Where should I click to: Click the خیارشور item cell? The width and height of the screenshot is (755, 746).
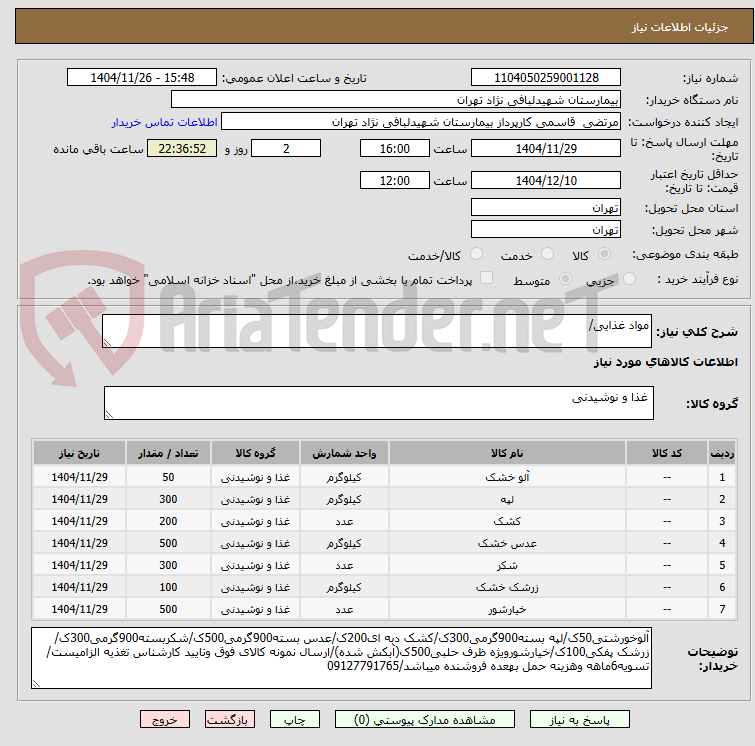(507, 609)
